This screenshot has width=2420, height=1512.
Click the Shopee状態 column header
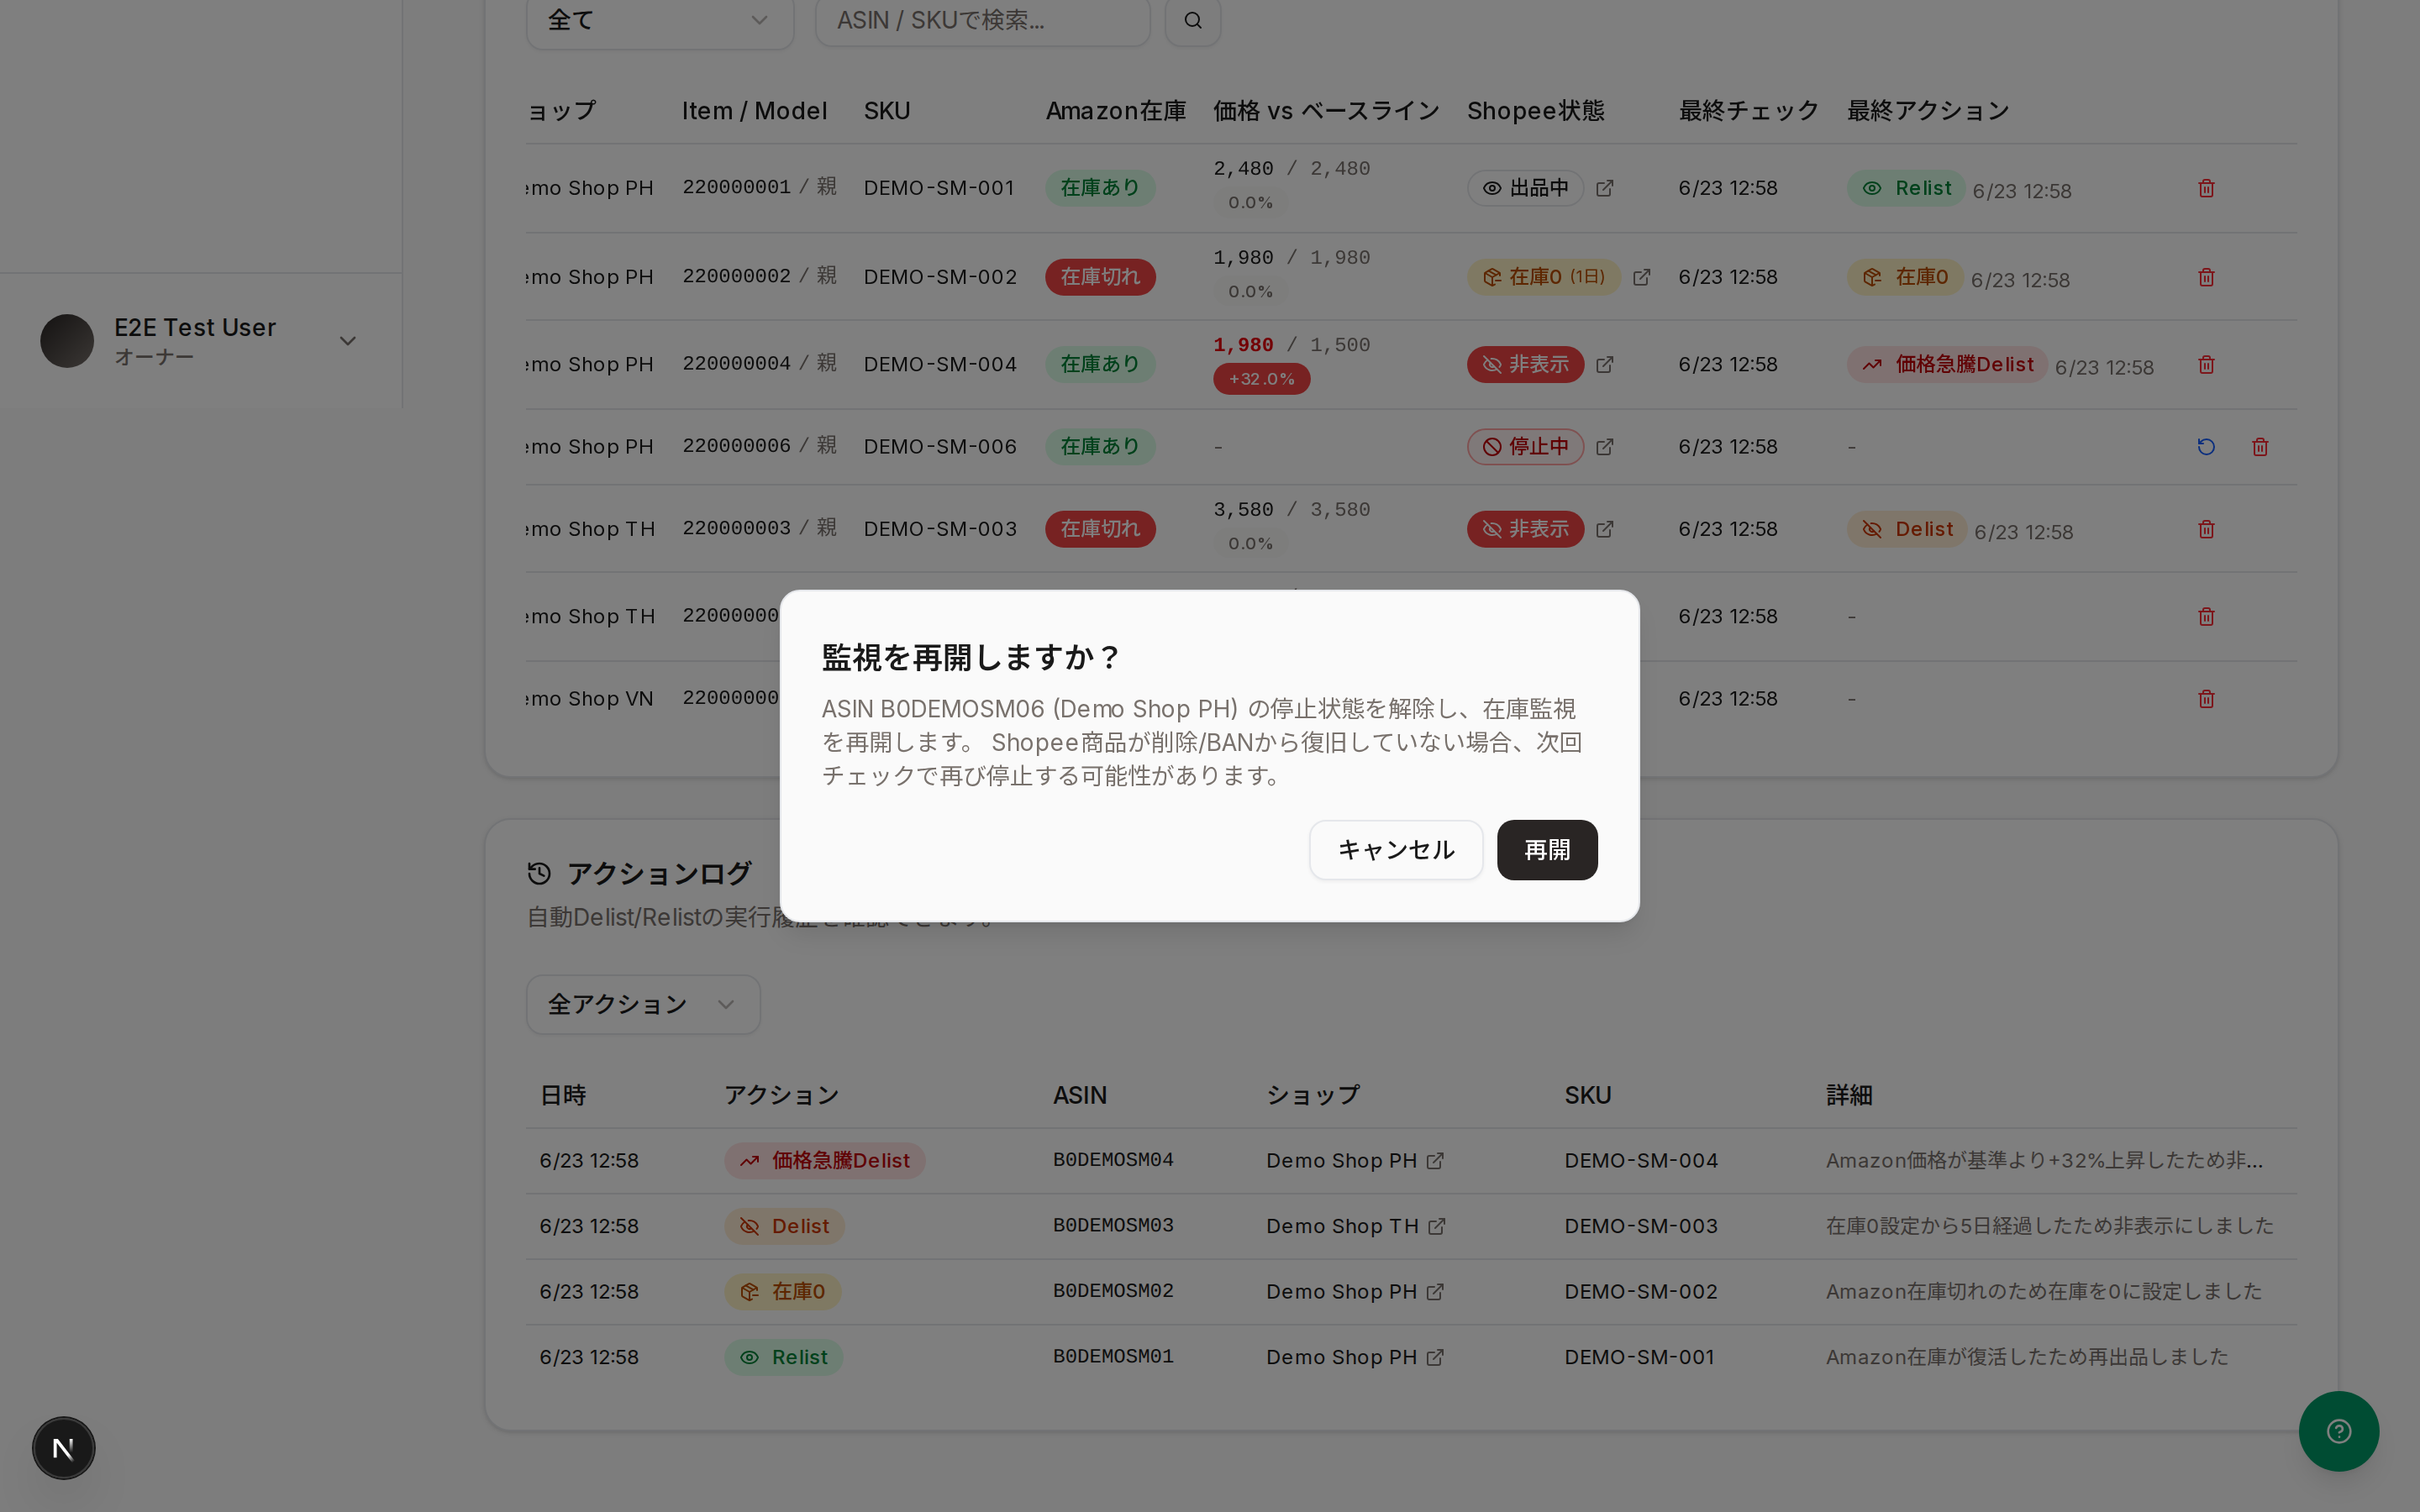1535,111
